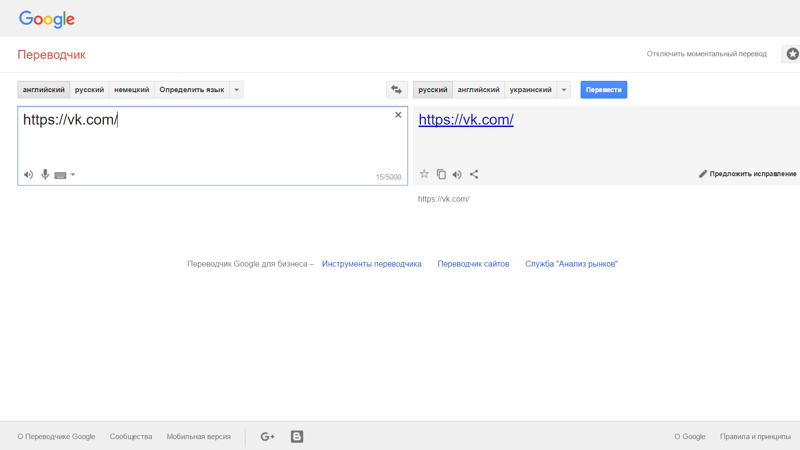The height and width of the screenshot is (450, 800).
Task: Open Мобильная версия footer link
Action: point(198,437)
